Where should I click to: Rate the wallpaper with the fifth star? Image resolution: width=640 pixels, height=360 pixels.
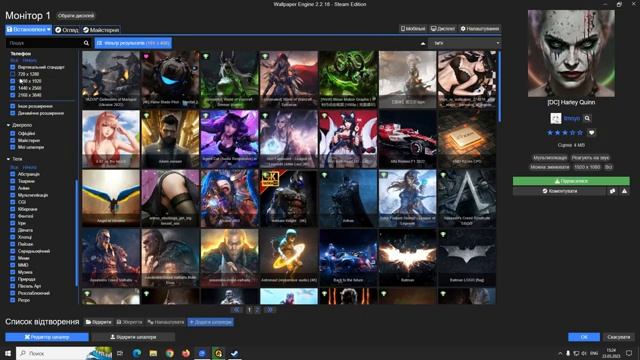coord(580,133)
